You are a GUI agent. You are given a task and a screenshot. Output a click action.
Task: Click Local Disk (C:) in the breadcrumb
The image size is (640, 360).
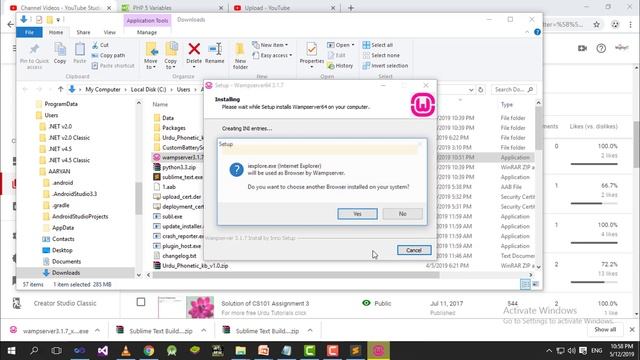tap(148, 89)
